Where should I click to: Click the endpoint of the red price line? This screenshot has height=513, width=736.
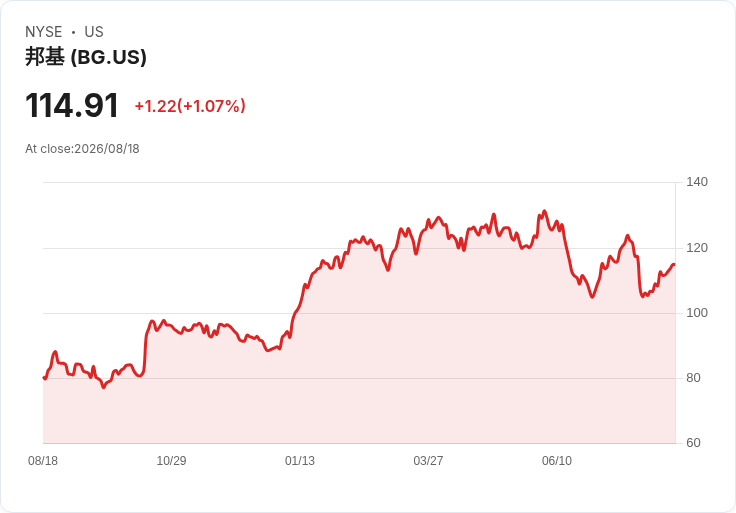coord(675,265)
